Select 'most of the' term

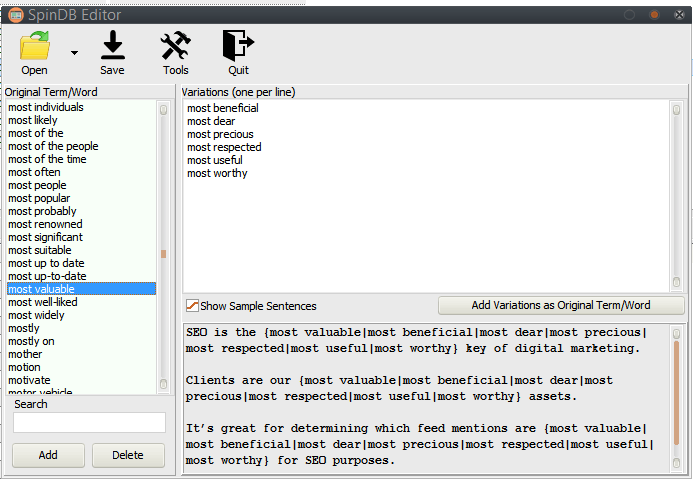click(x=81, y=133)
